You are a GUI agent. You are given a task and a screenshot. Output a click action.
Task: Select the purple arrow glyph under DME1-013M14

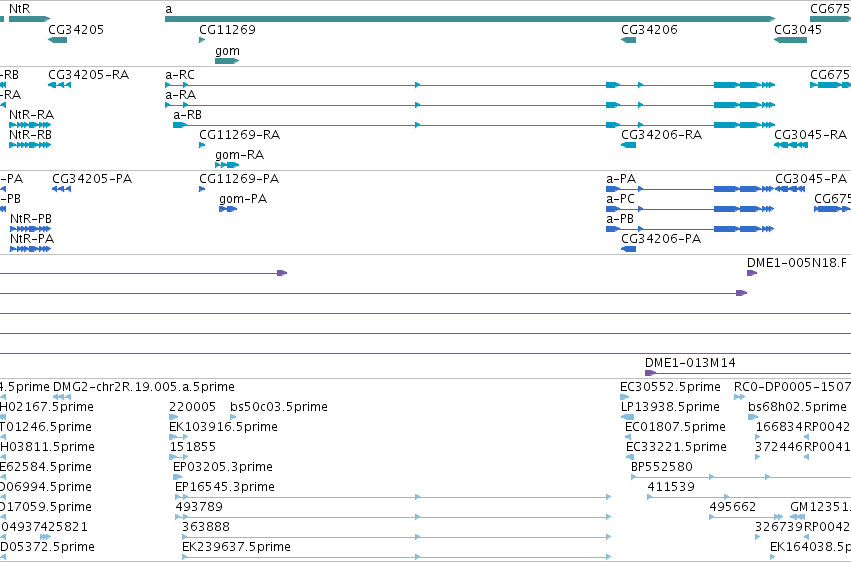[x=650, y=373]
